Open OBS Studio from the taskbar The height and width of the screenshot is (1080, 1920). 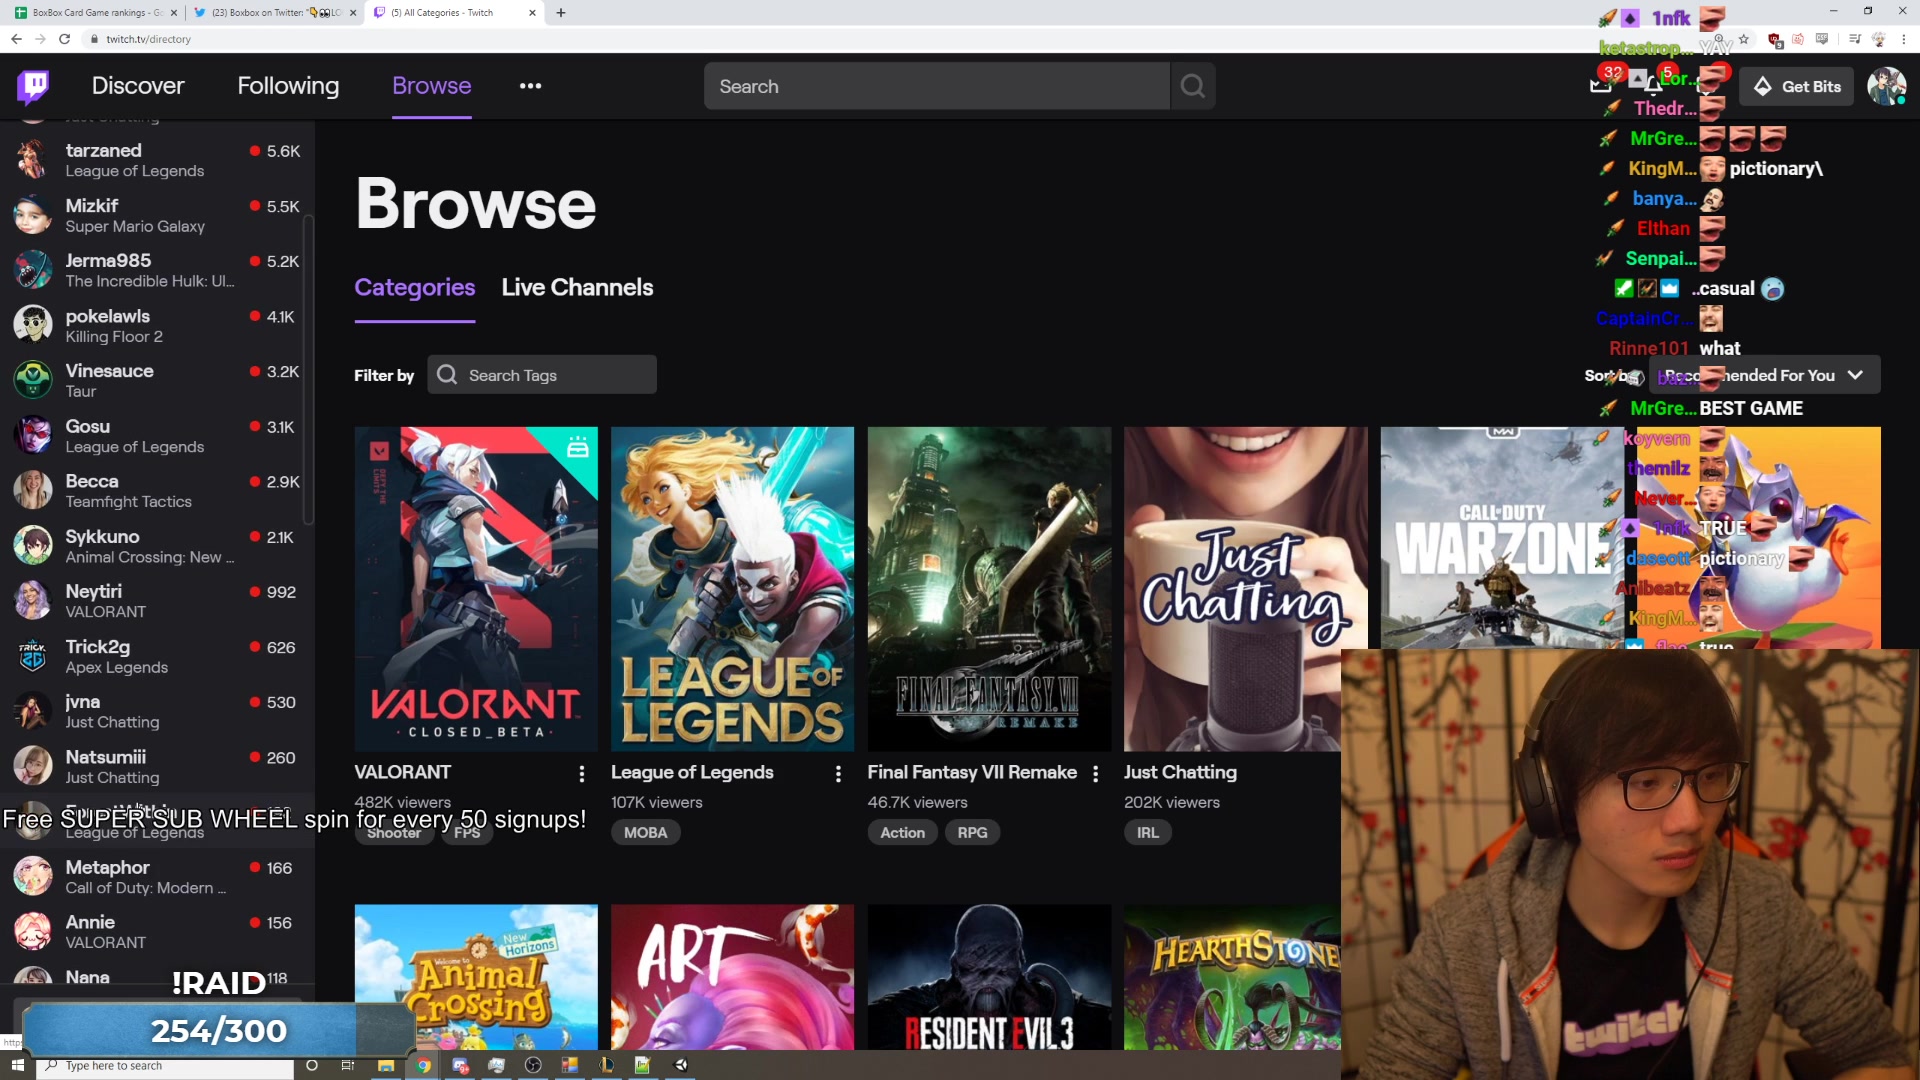tap(533, 1065)
